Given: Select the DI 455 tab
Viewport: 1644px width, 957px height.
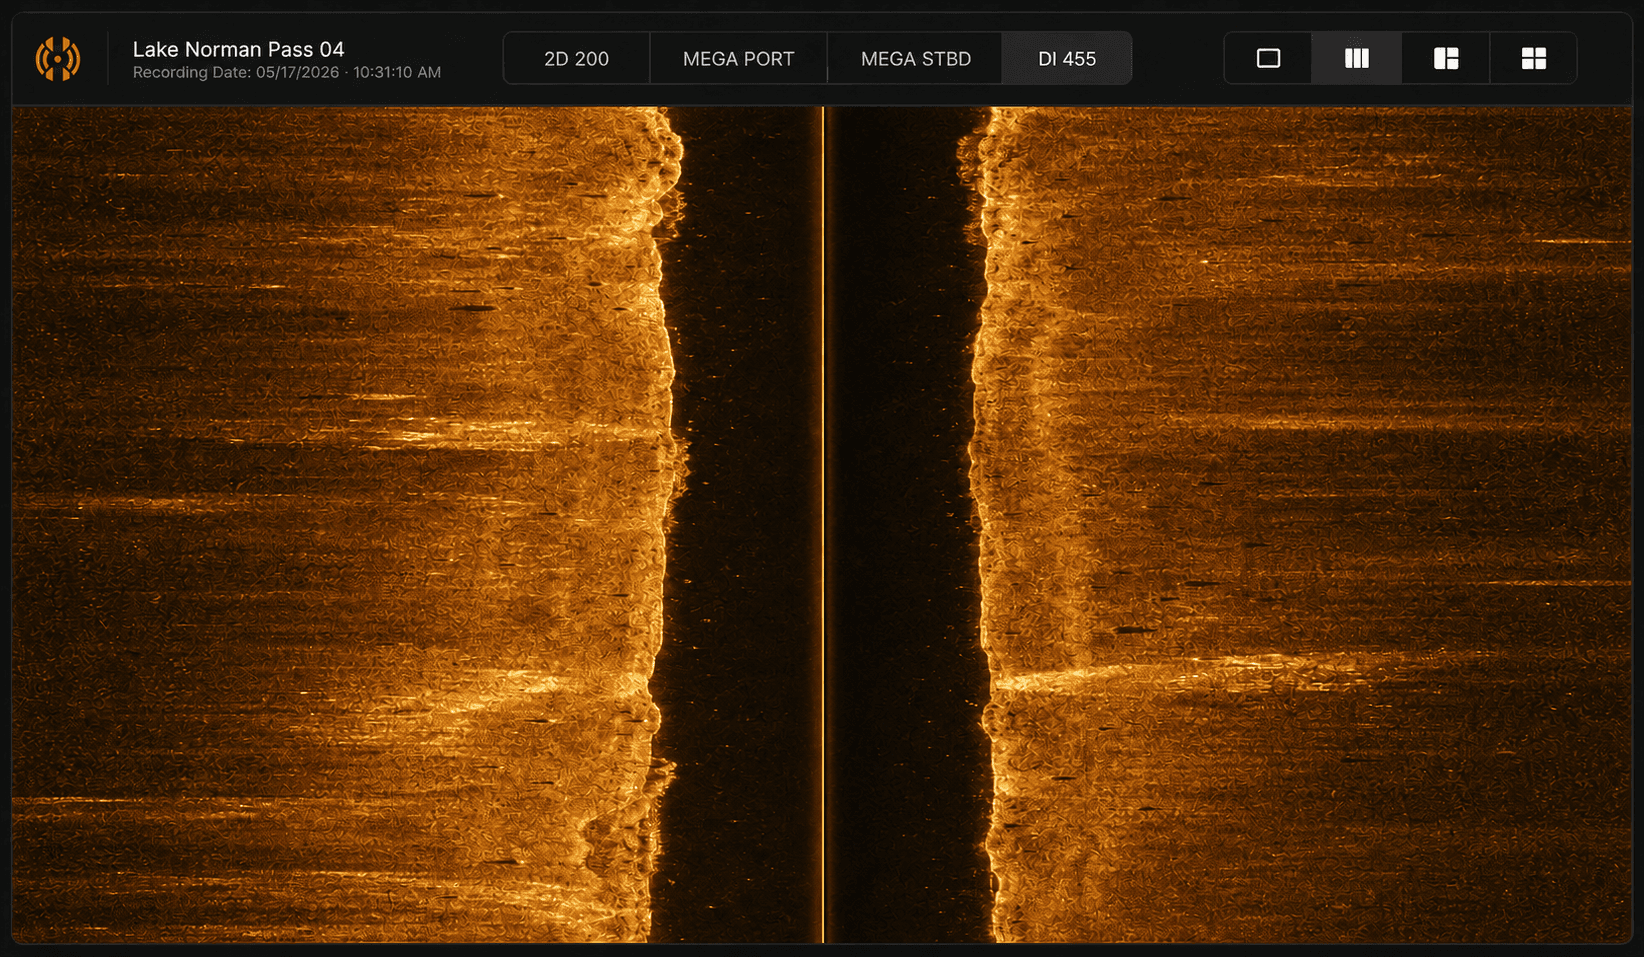Looking at the screenshot, I should 1067,59.
